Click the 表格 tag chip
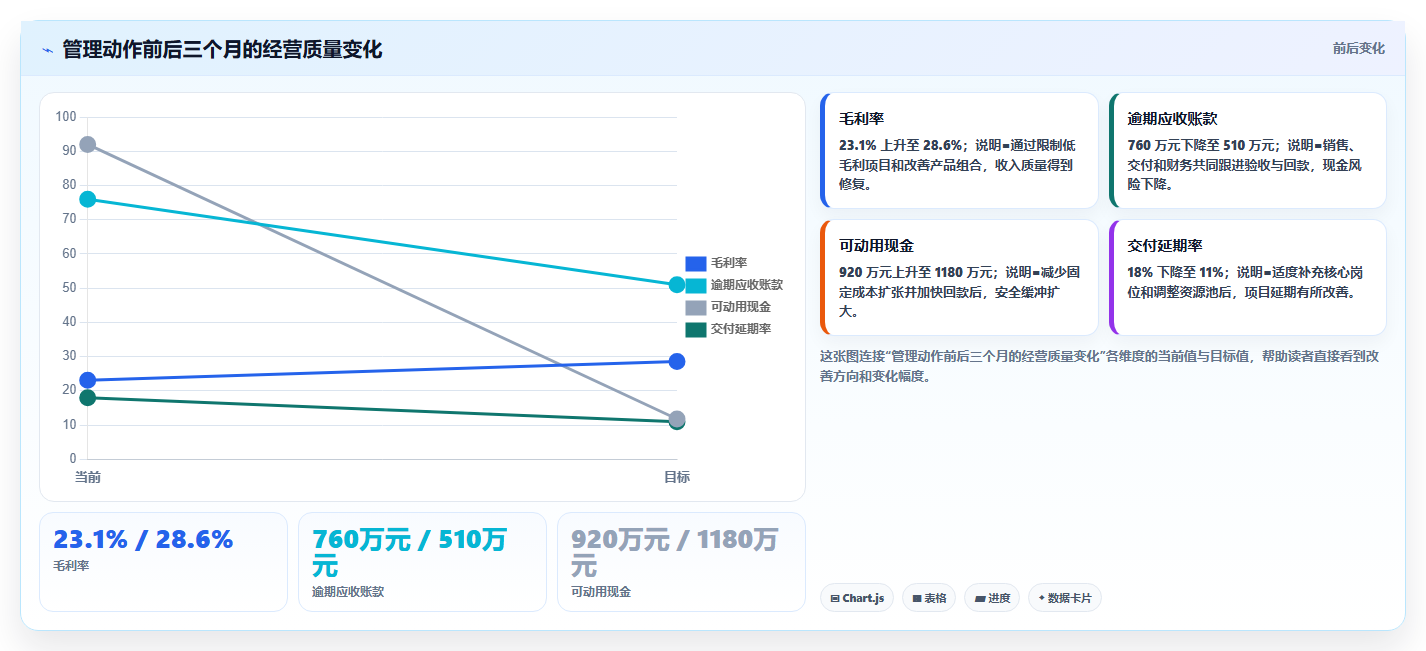 tap(929, 598)
